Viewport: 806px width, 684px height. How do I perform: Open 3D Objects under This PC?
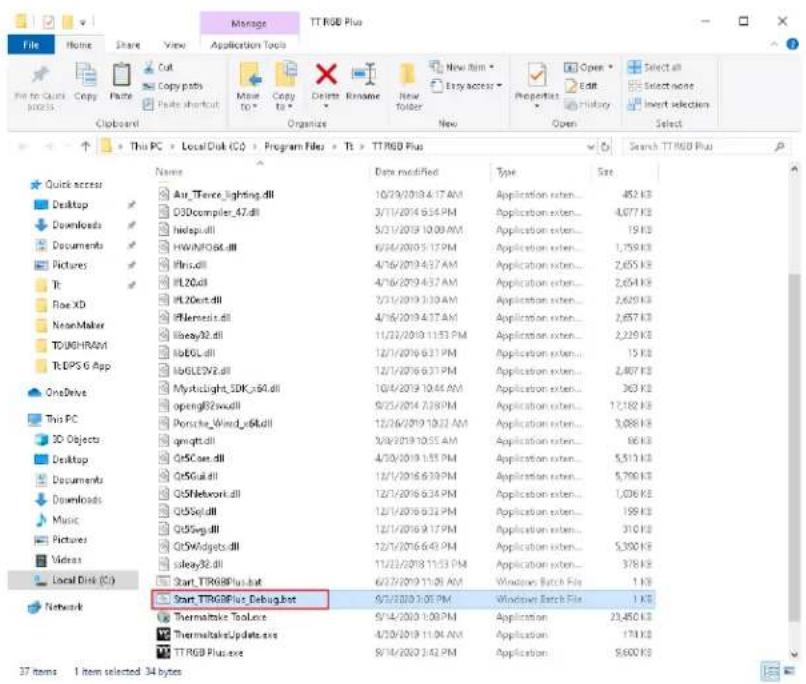pyautogui.click(x=76, y=439)
